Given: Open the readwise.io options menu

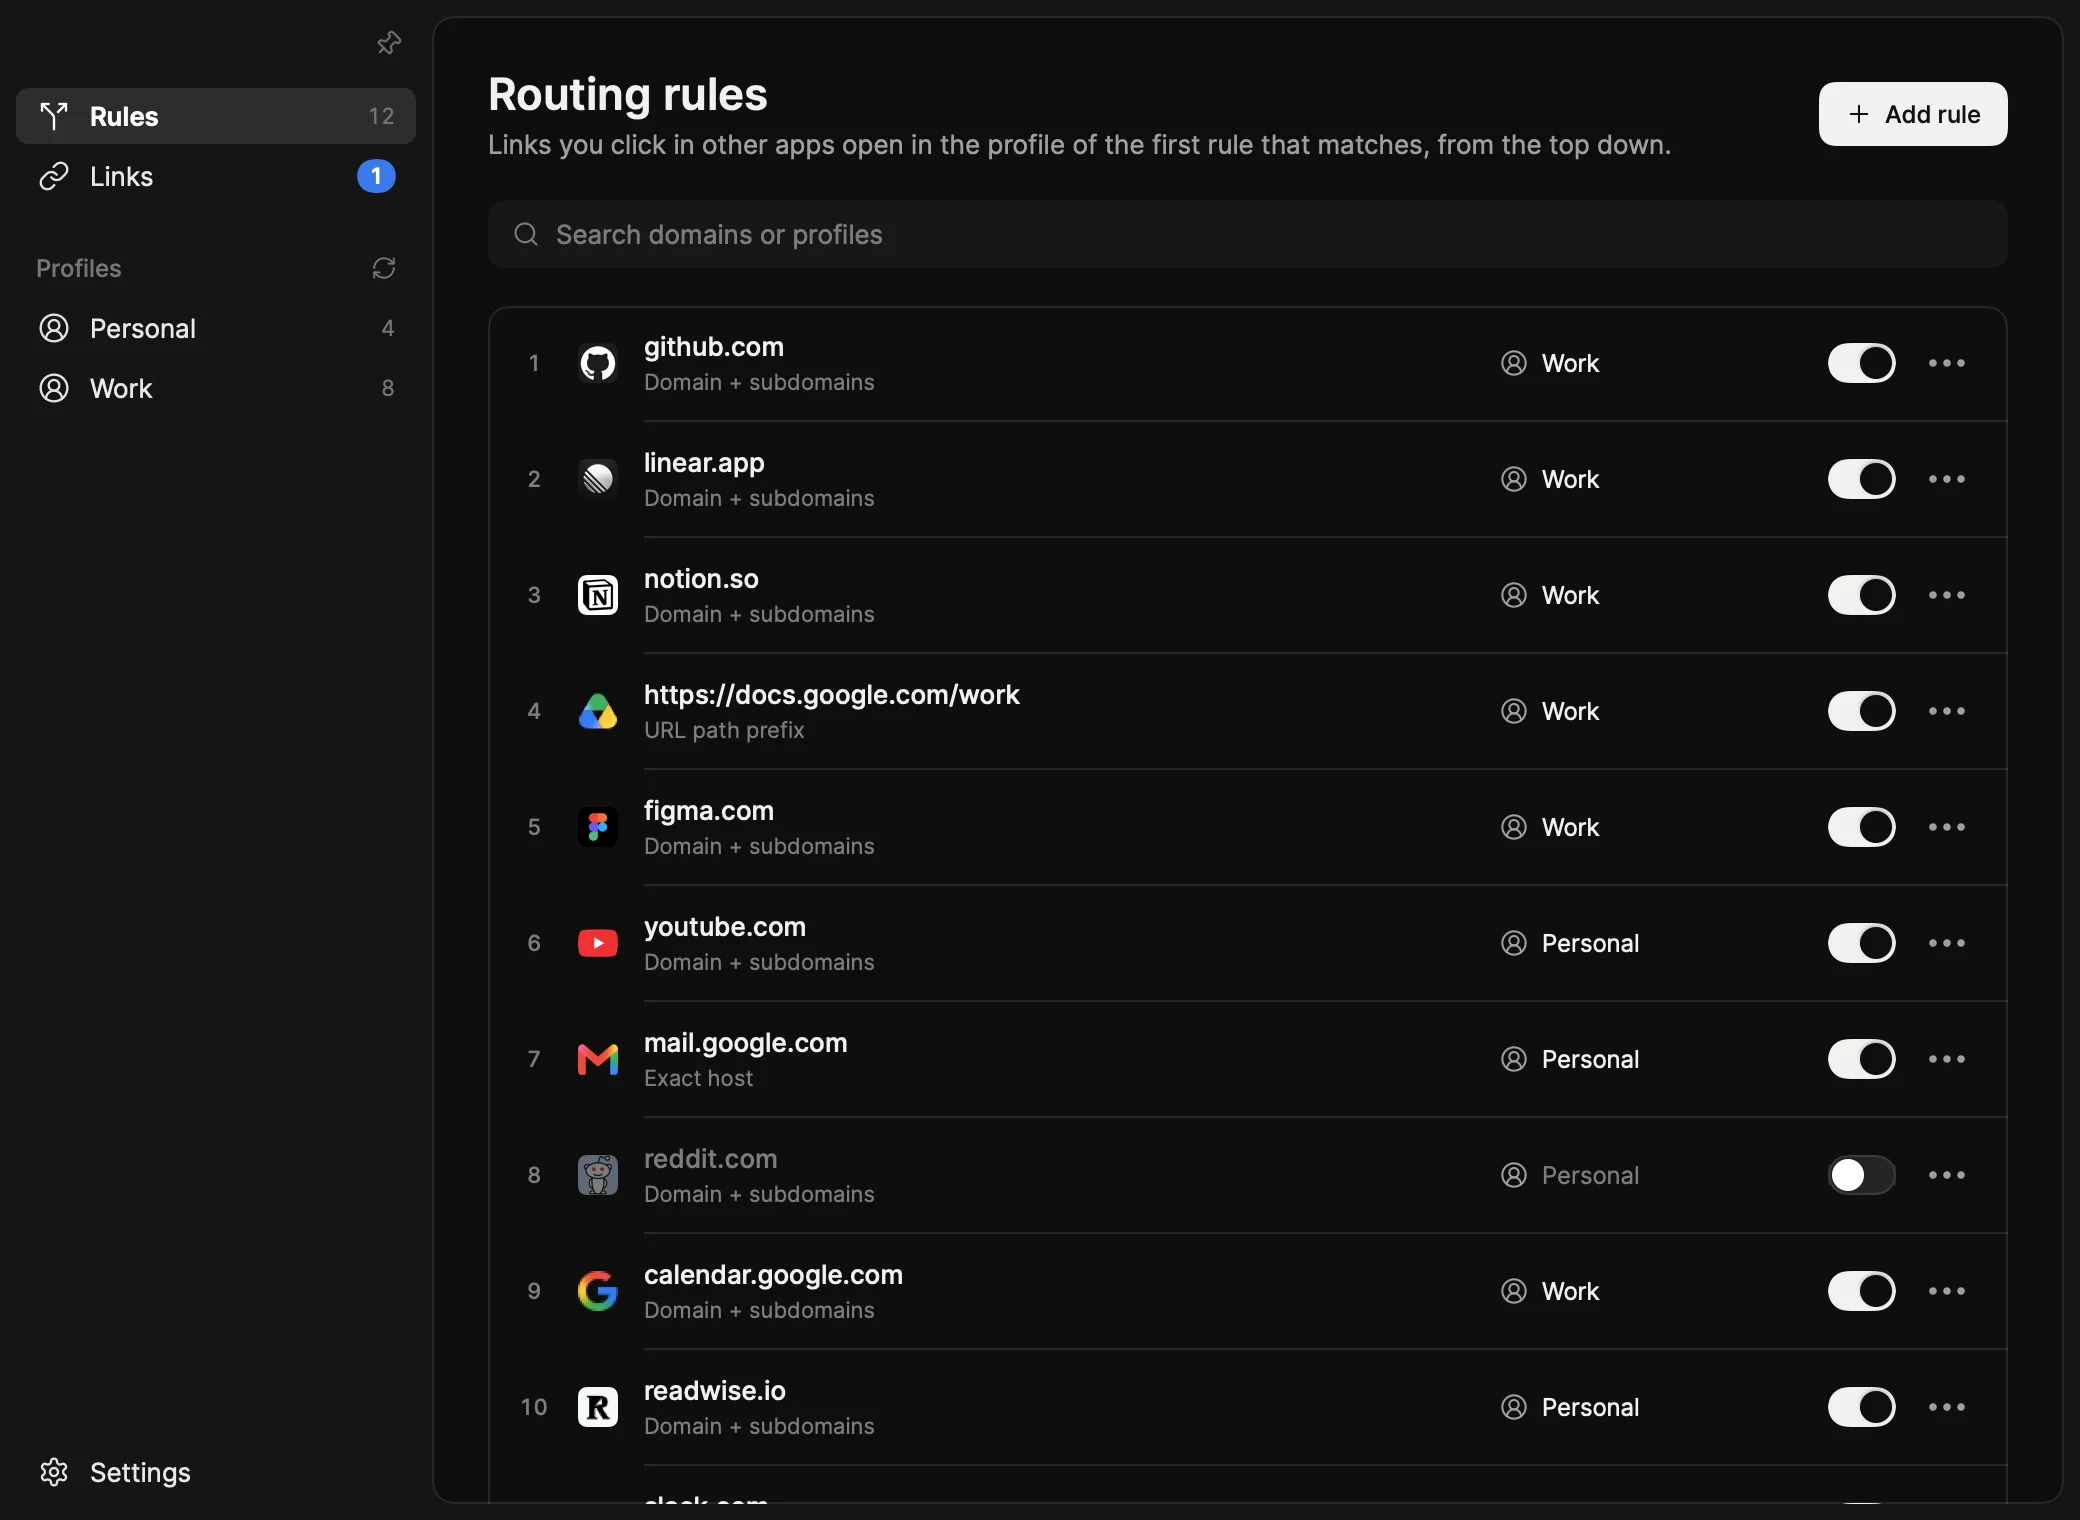Looking at the screenshot, I should [1947, 1407].
